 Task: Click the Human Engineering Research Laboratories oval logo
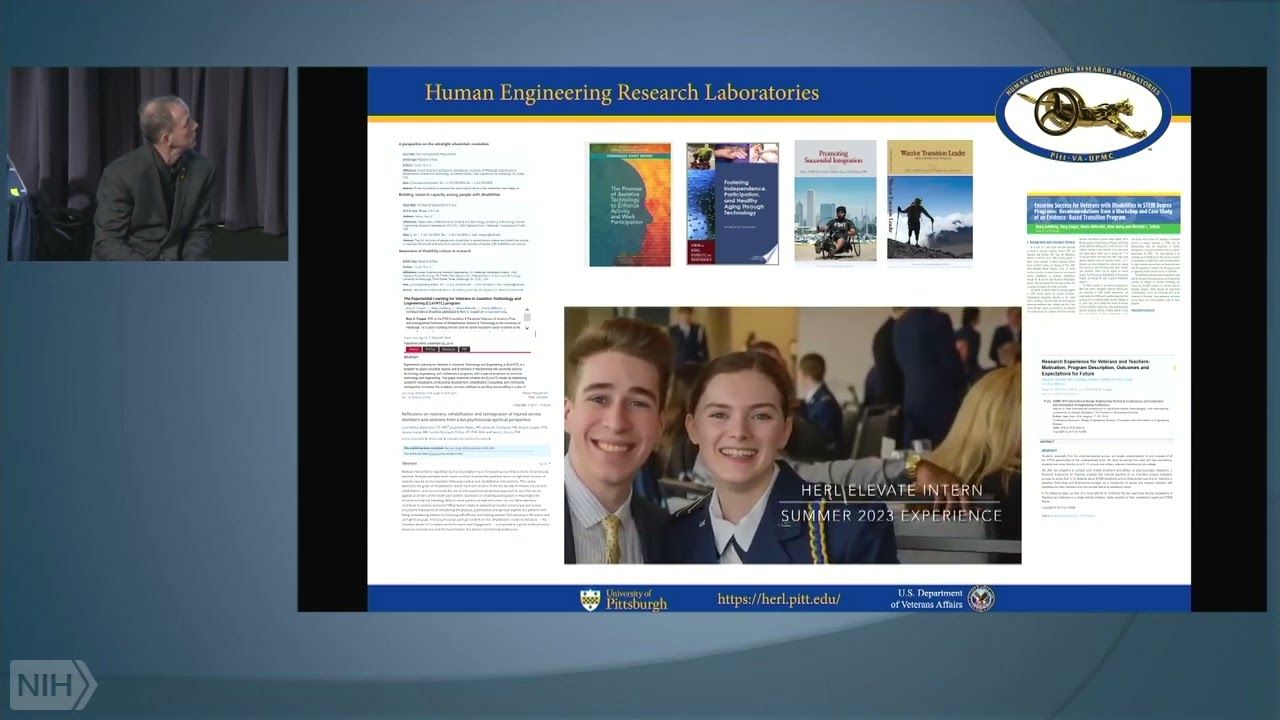coord(1083,113)
